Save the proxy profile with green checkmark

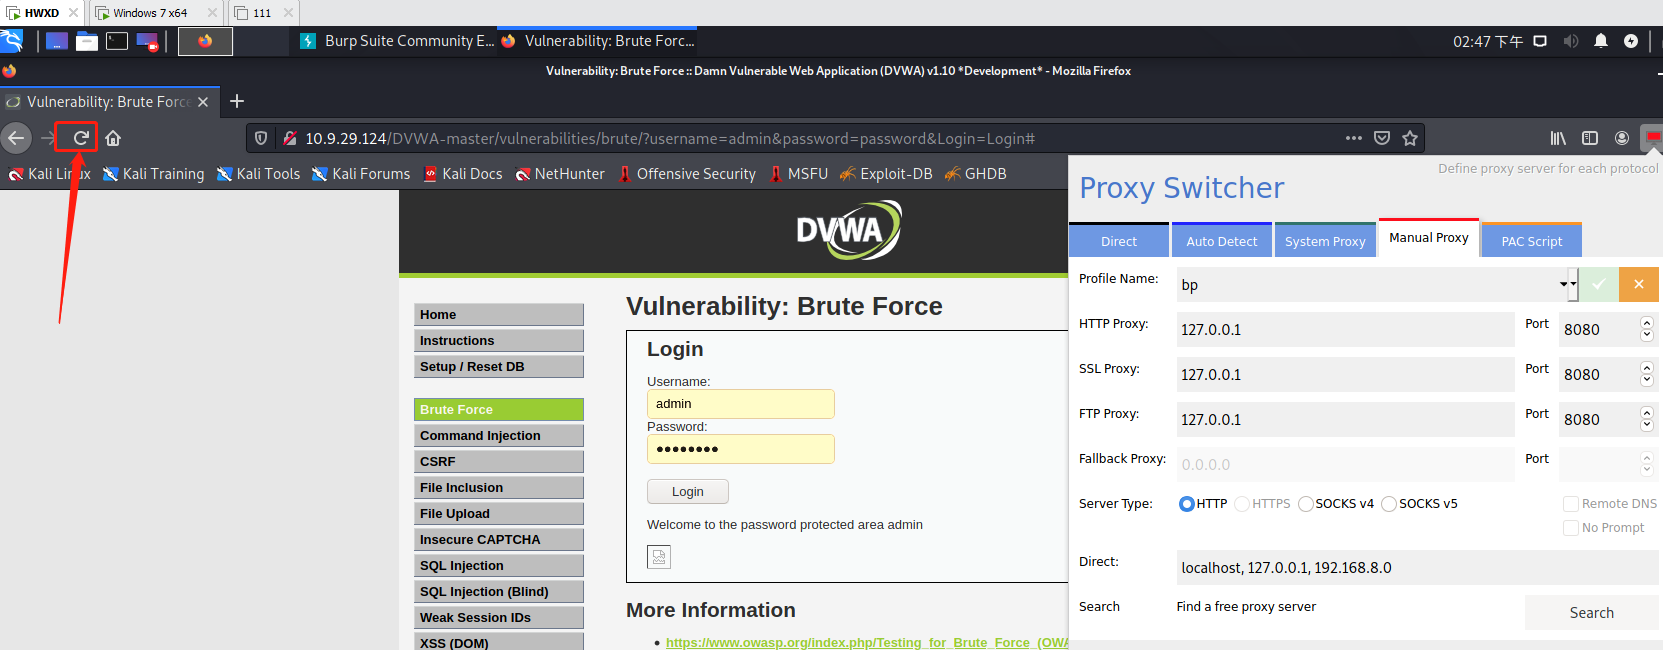[1598, 284]
